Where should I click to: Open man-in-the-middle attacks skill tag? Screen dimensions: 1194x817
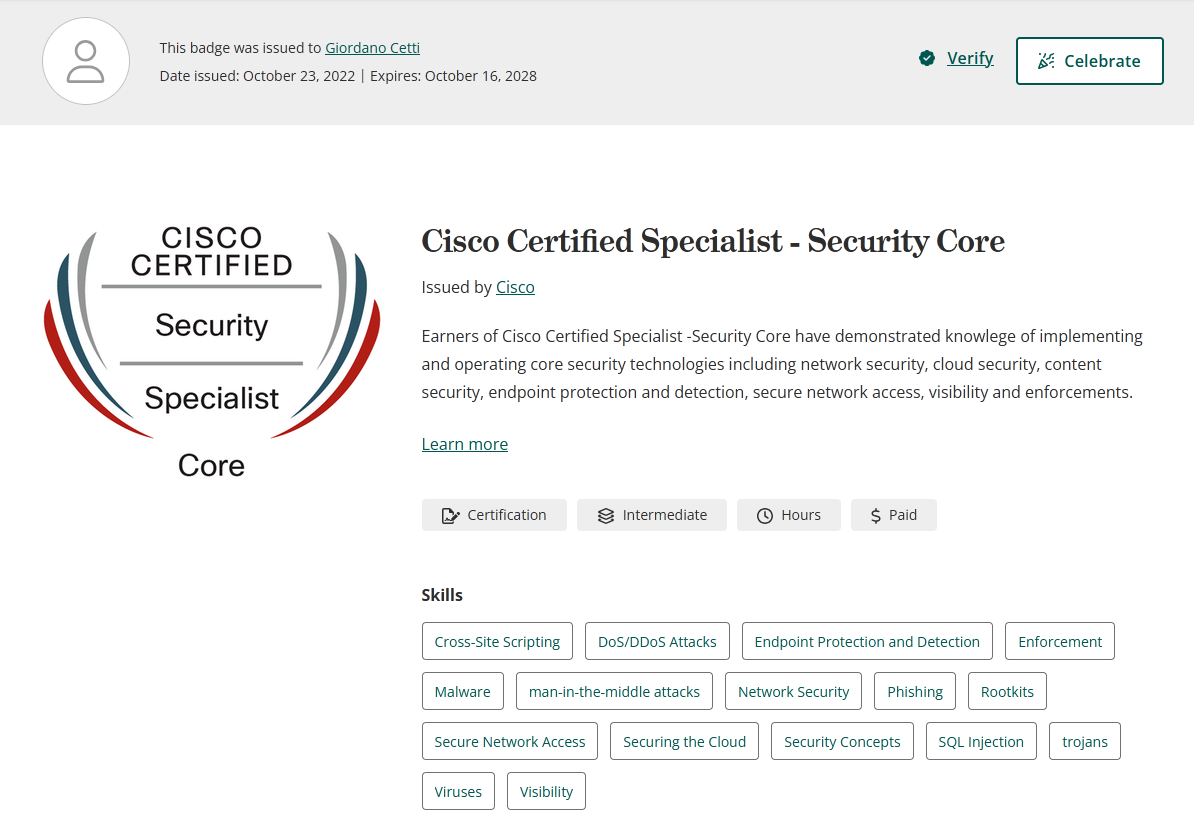[x=615, y=691]
